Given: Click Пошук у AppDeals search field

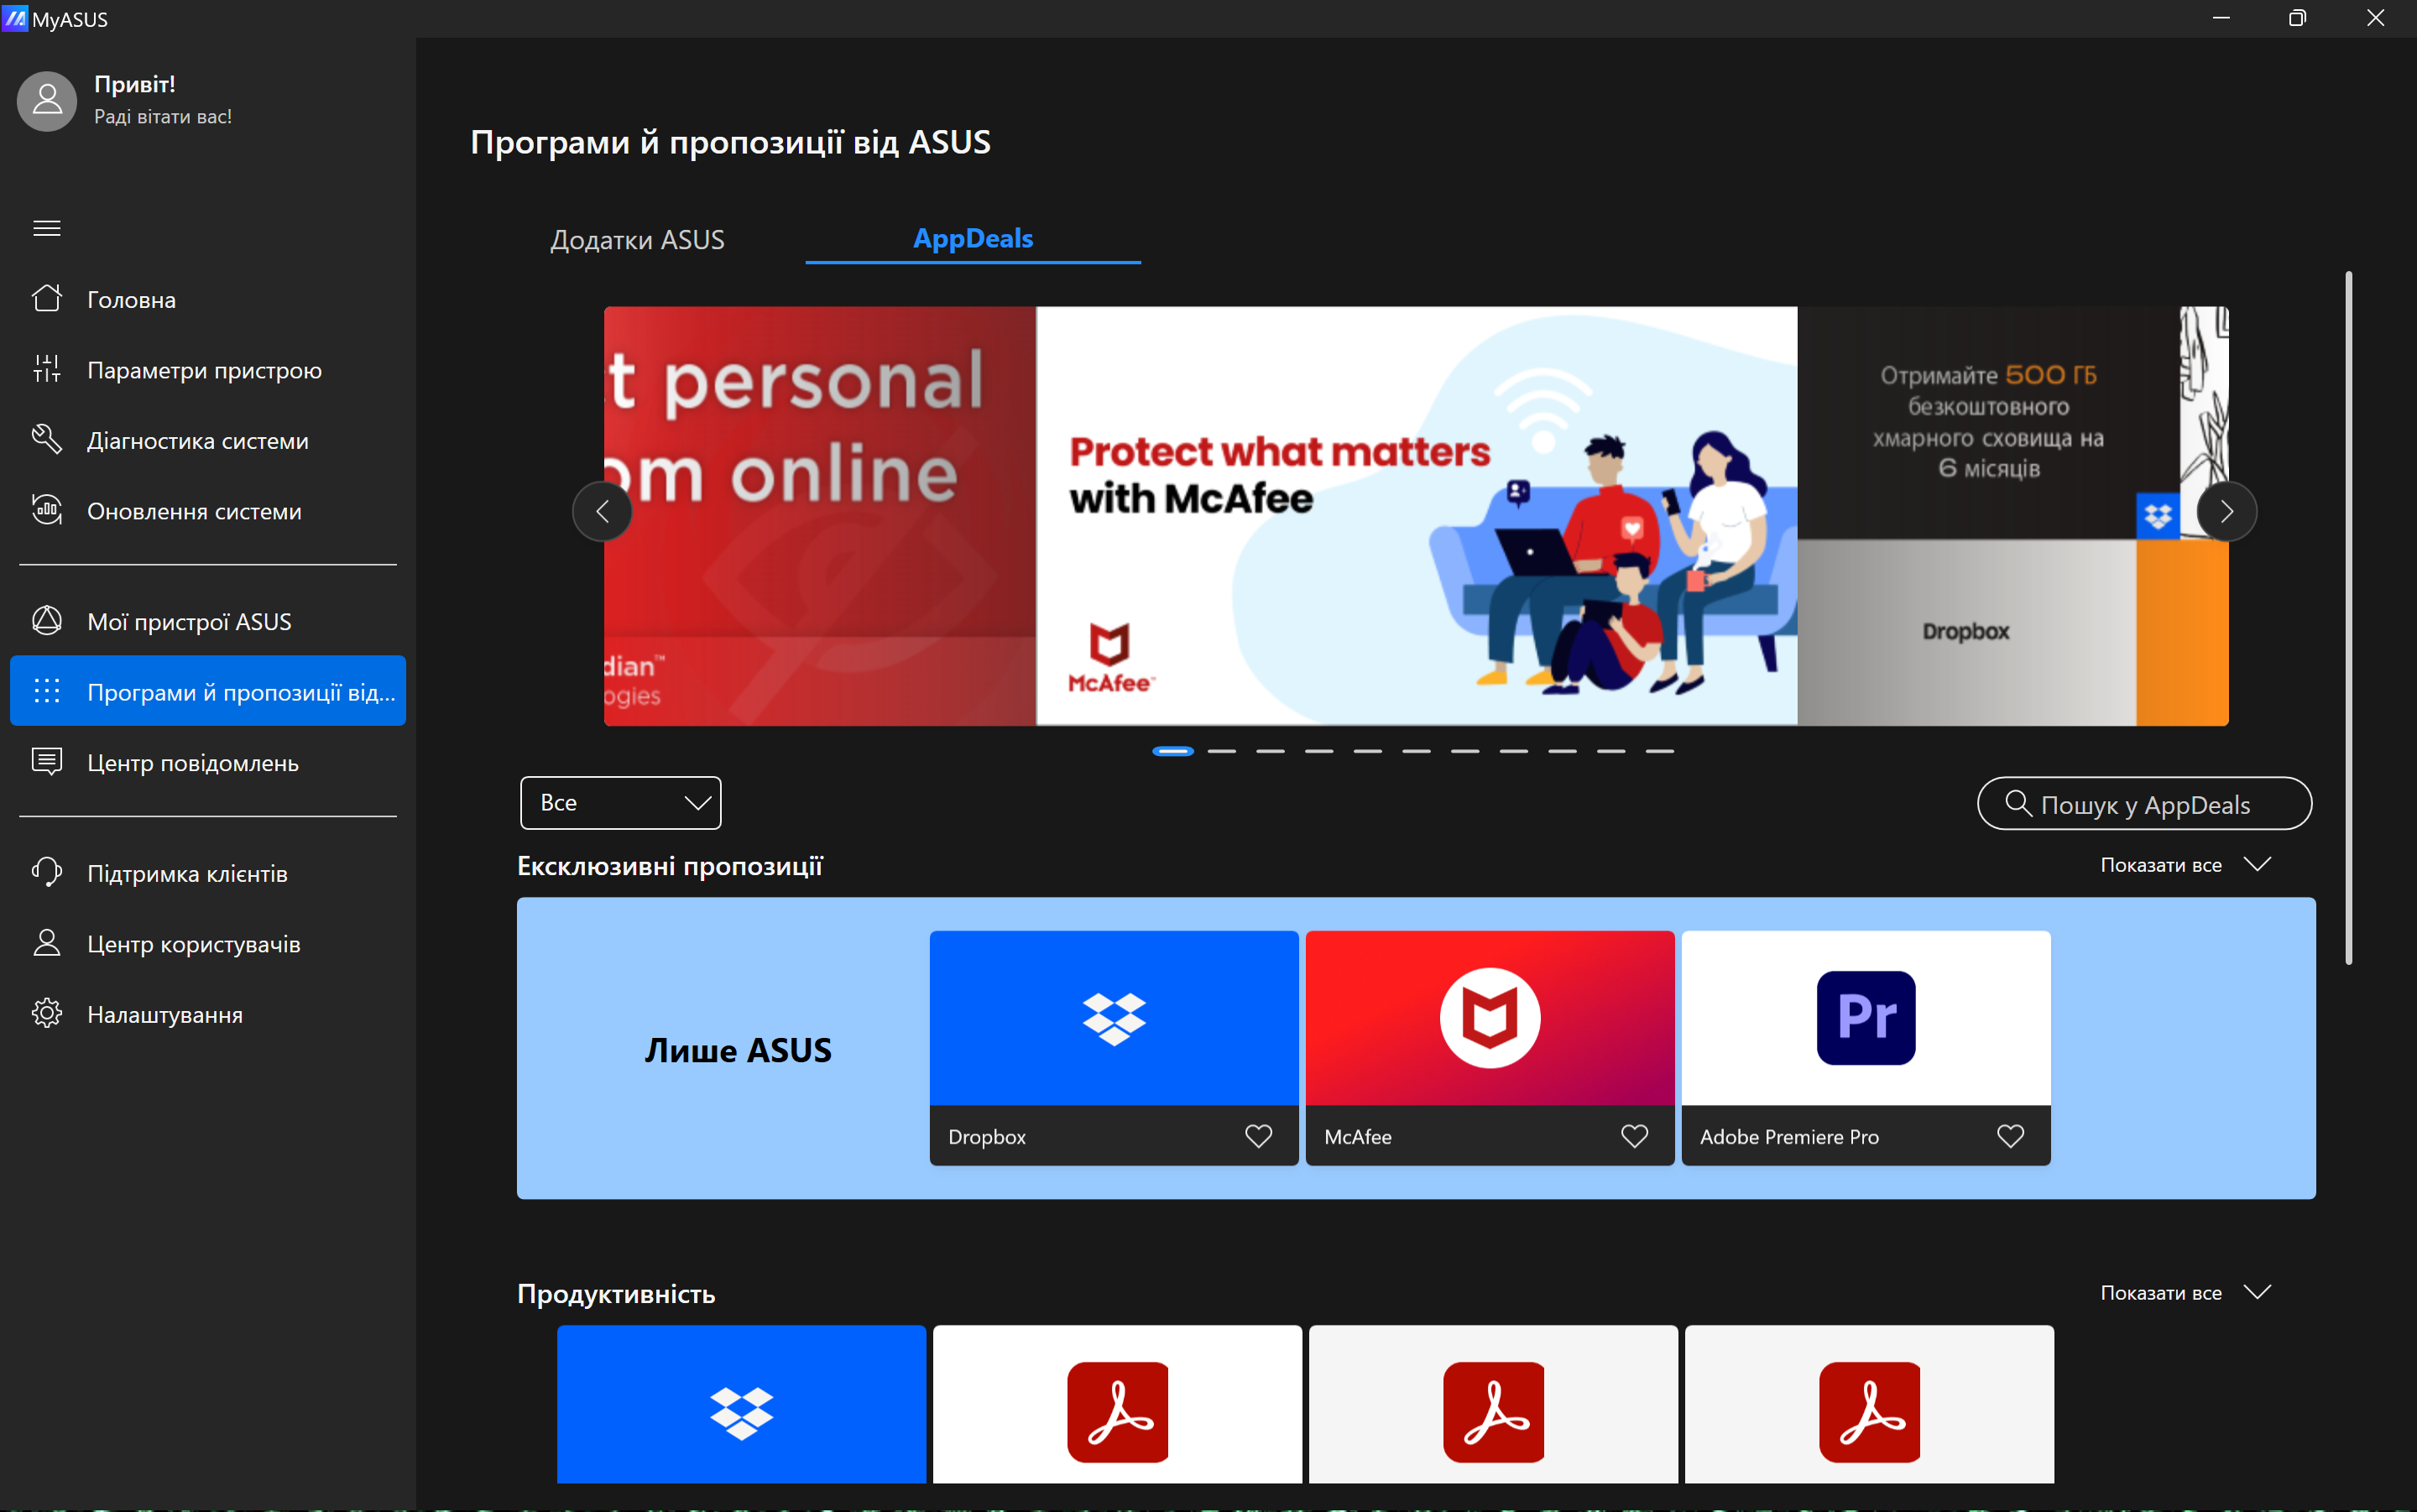Looking at the screenshot, I should [x=2144, y=804].
